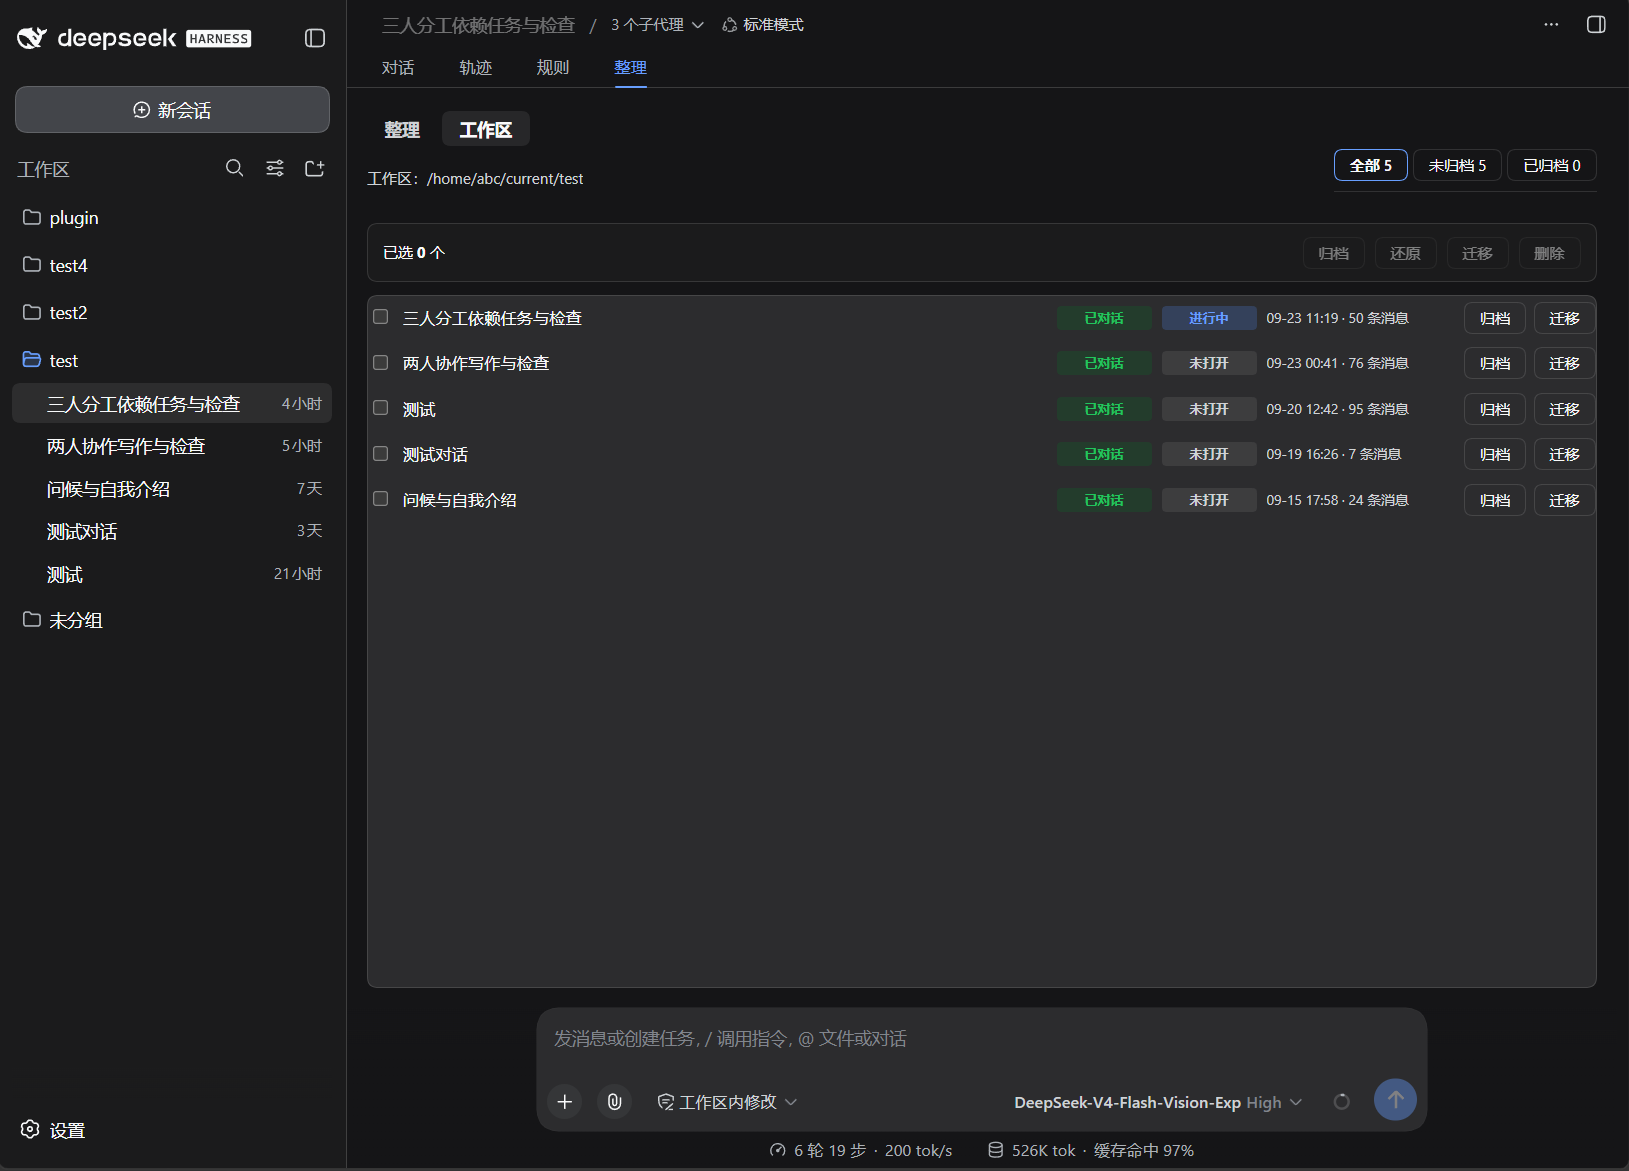The width and height of the screenshot is (1629, 1171).
Task: Archive the 三人分工依赖任务与检查 conversation
Action: point(1495,318)
